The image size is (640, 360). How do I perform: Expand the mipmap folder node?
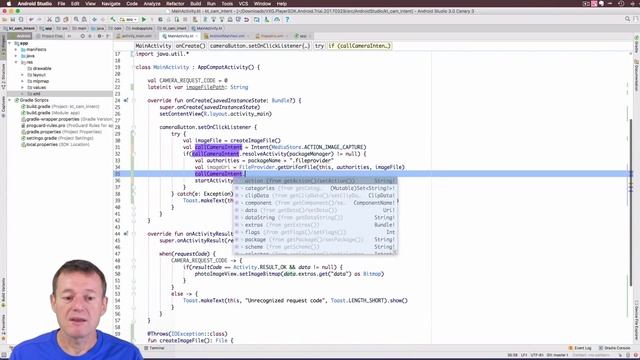click(x=22, y=81)
